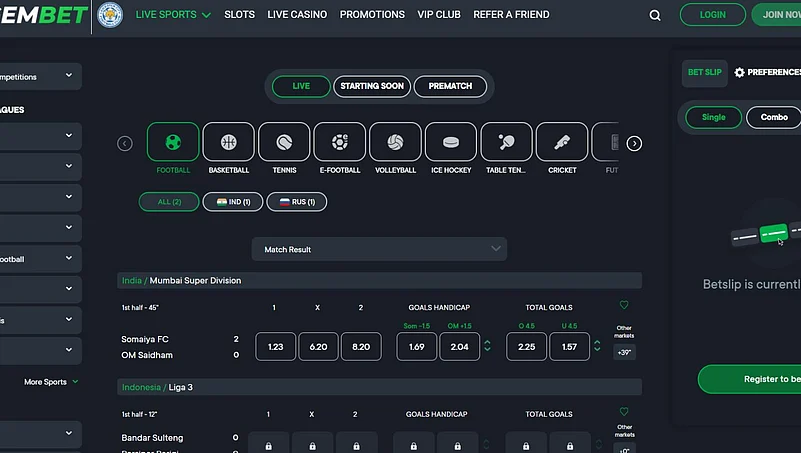Open the Preferences gear icon

739,73
